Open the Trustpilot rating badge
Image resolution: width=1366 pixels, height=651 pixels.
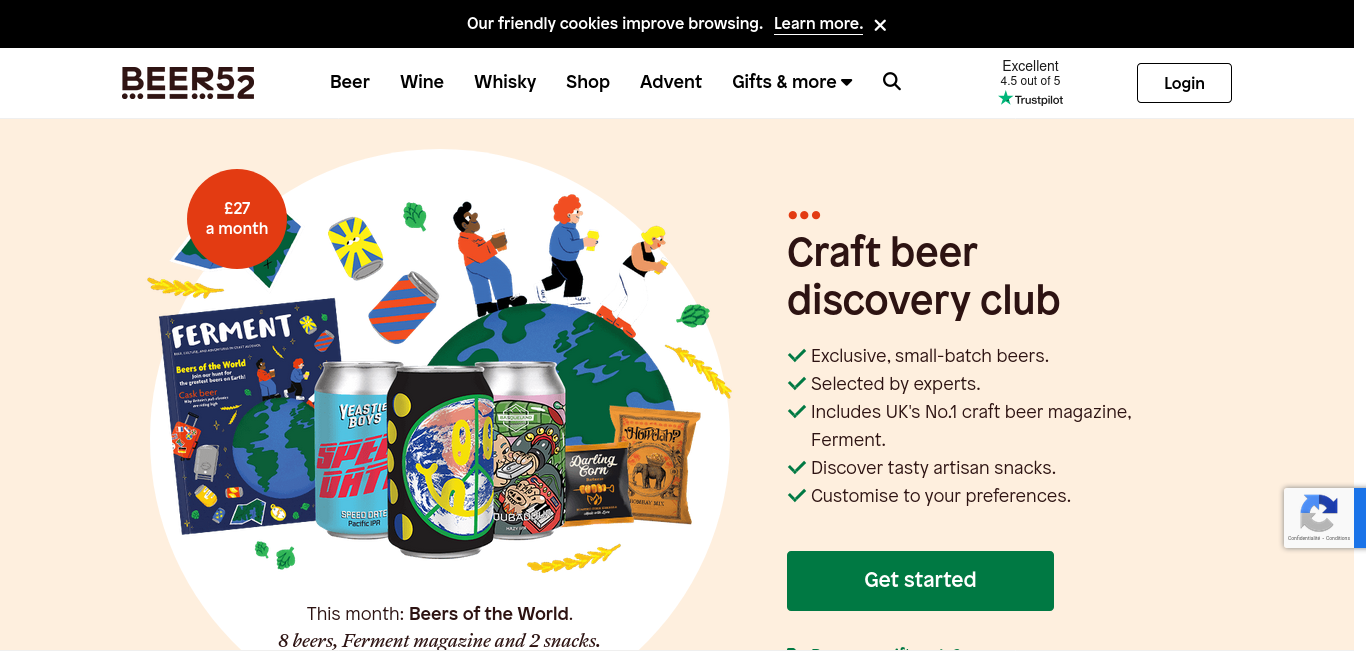1030,83
